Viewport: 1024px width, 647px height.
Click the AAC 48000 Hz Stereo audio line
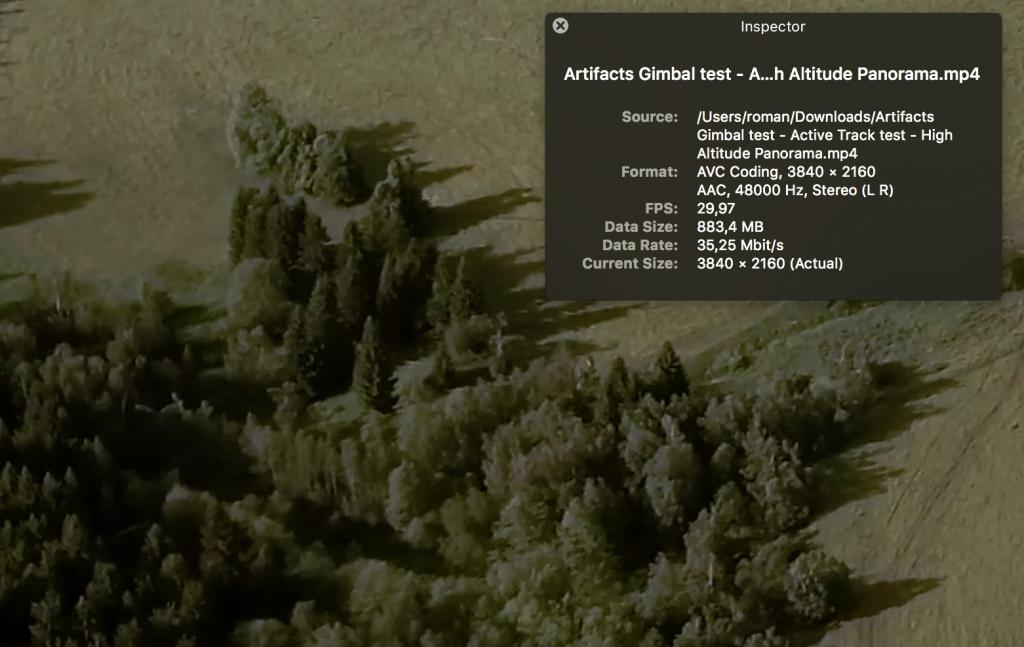tap(795, 190)
